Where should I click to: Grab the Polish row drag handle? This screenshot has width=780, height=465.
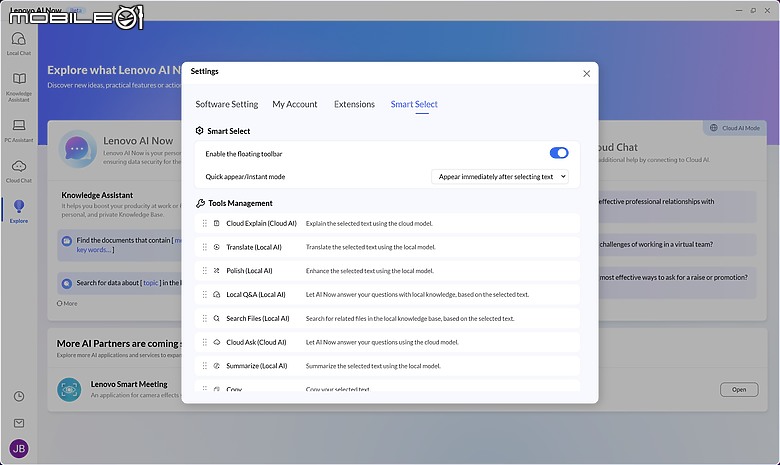click(204, 271)
